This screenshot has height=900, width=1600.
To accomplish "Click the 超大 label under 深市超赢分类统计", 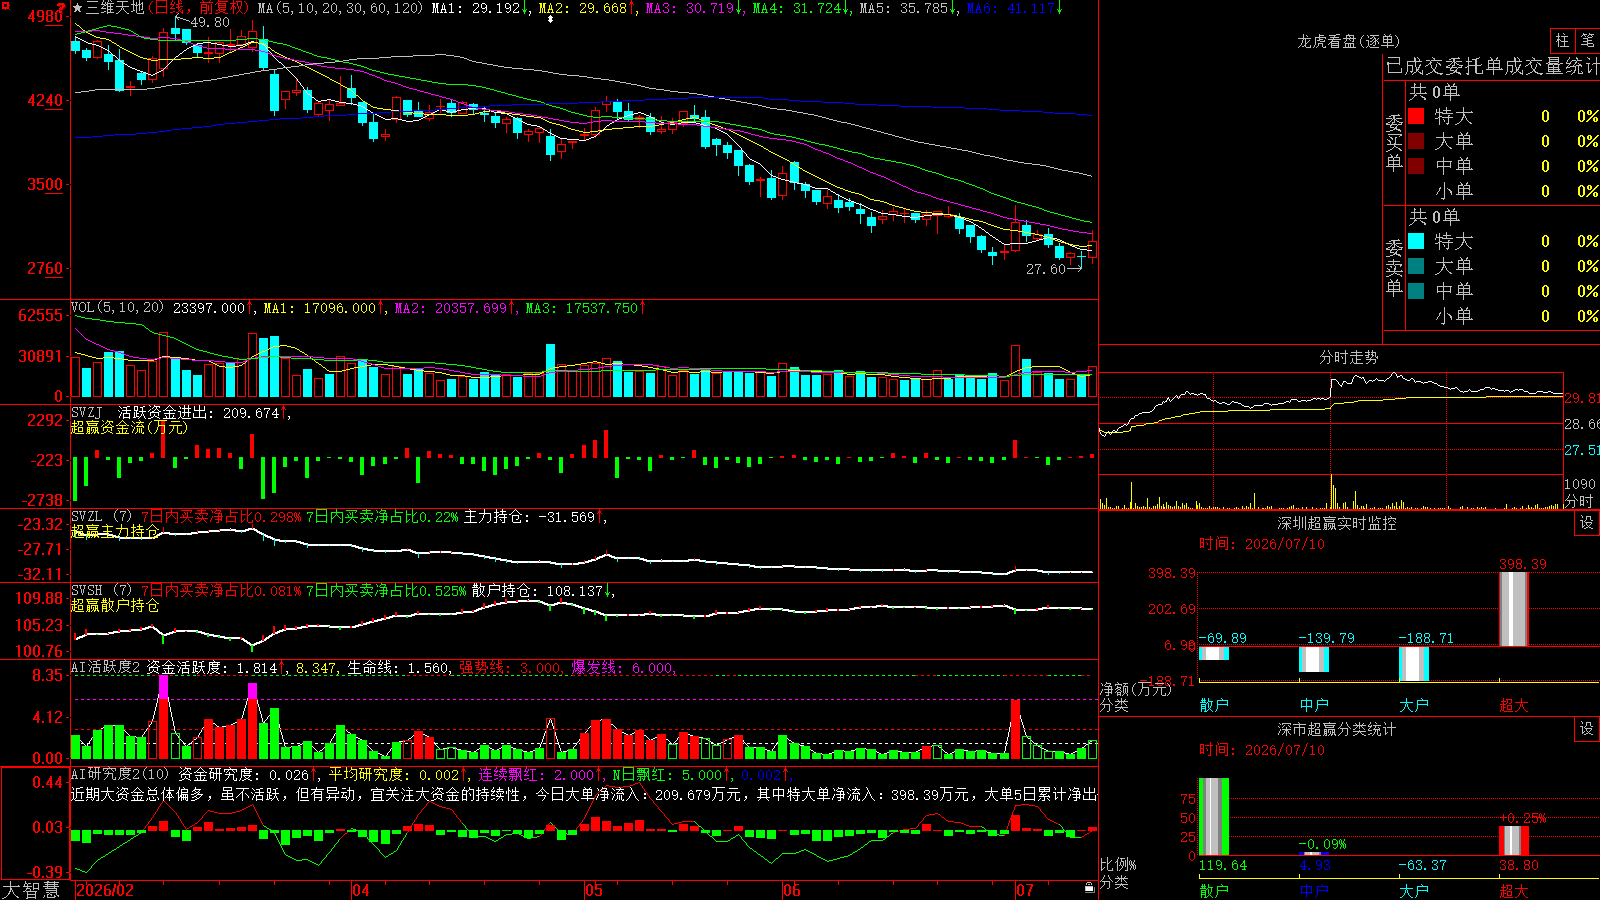I will point(1514,890).
